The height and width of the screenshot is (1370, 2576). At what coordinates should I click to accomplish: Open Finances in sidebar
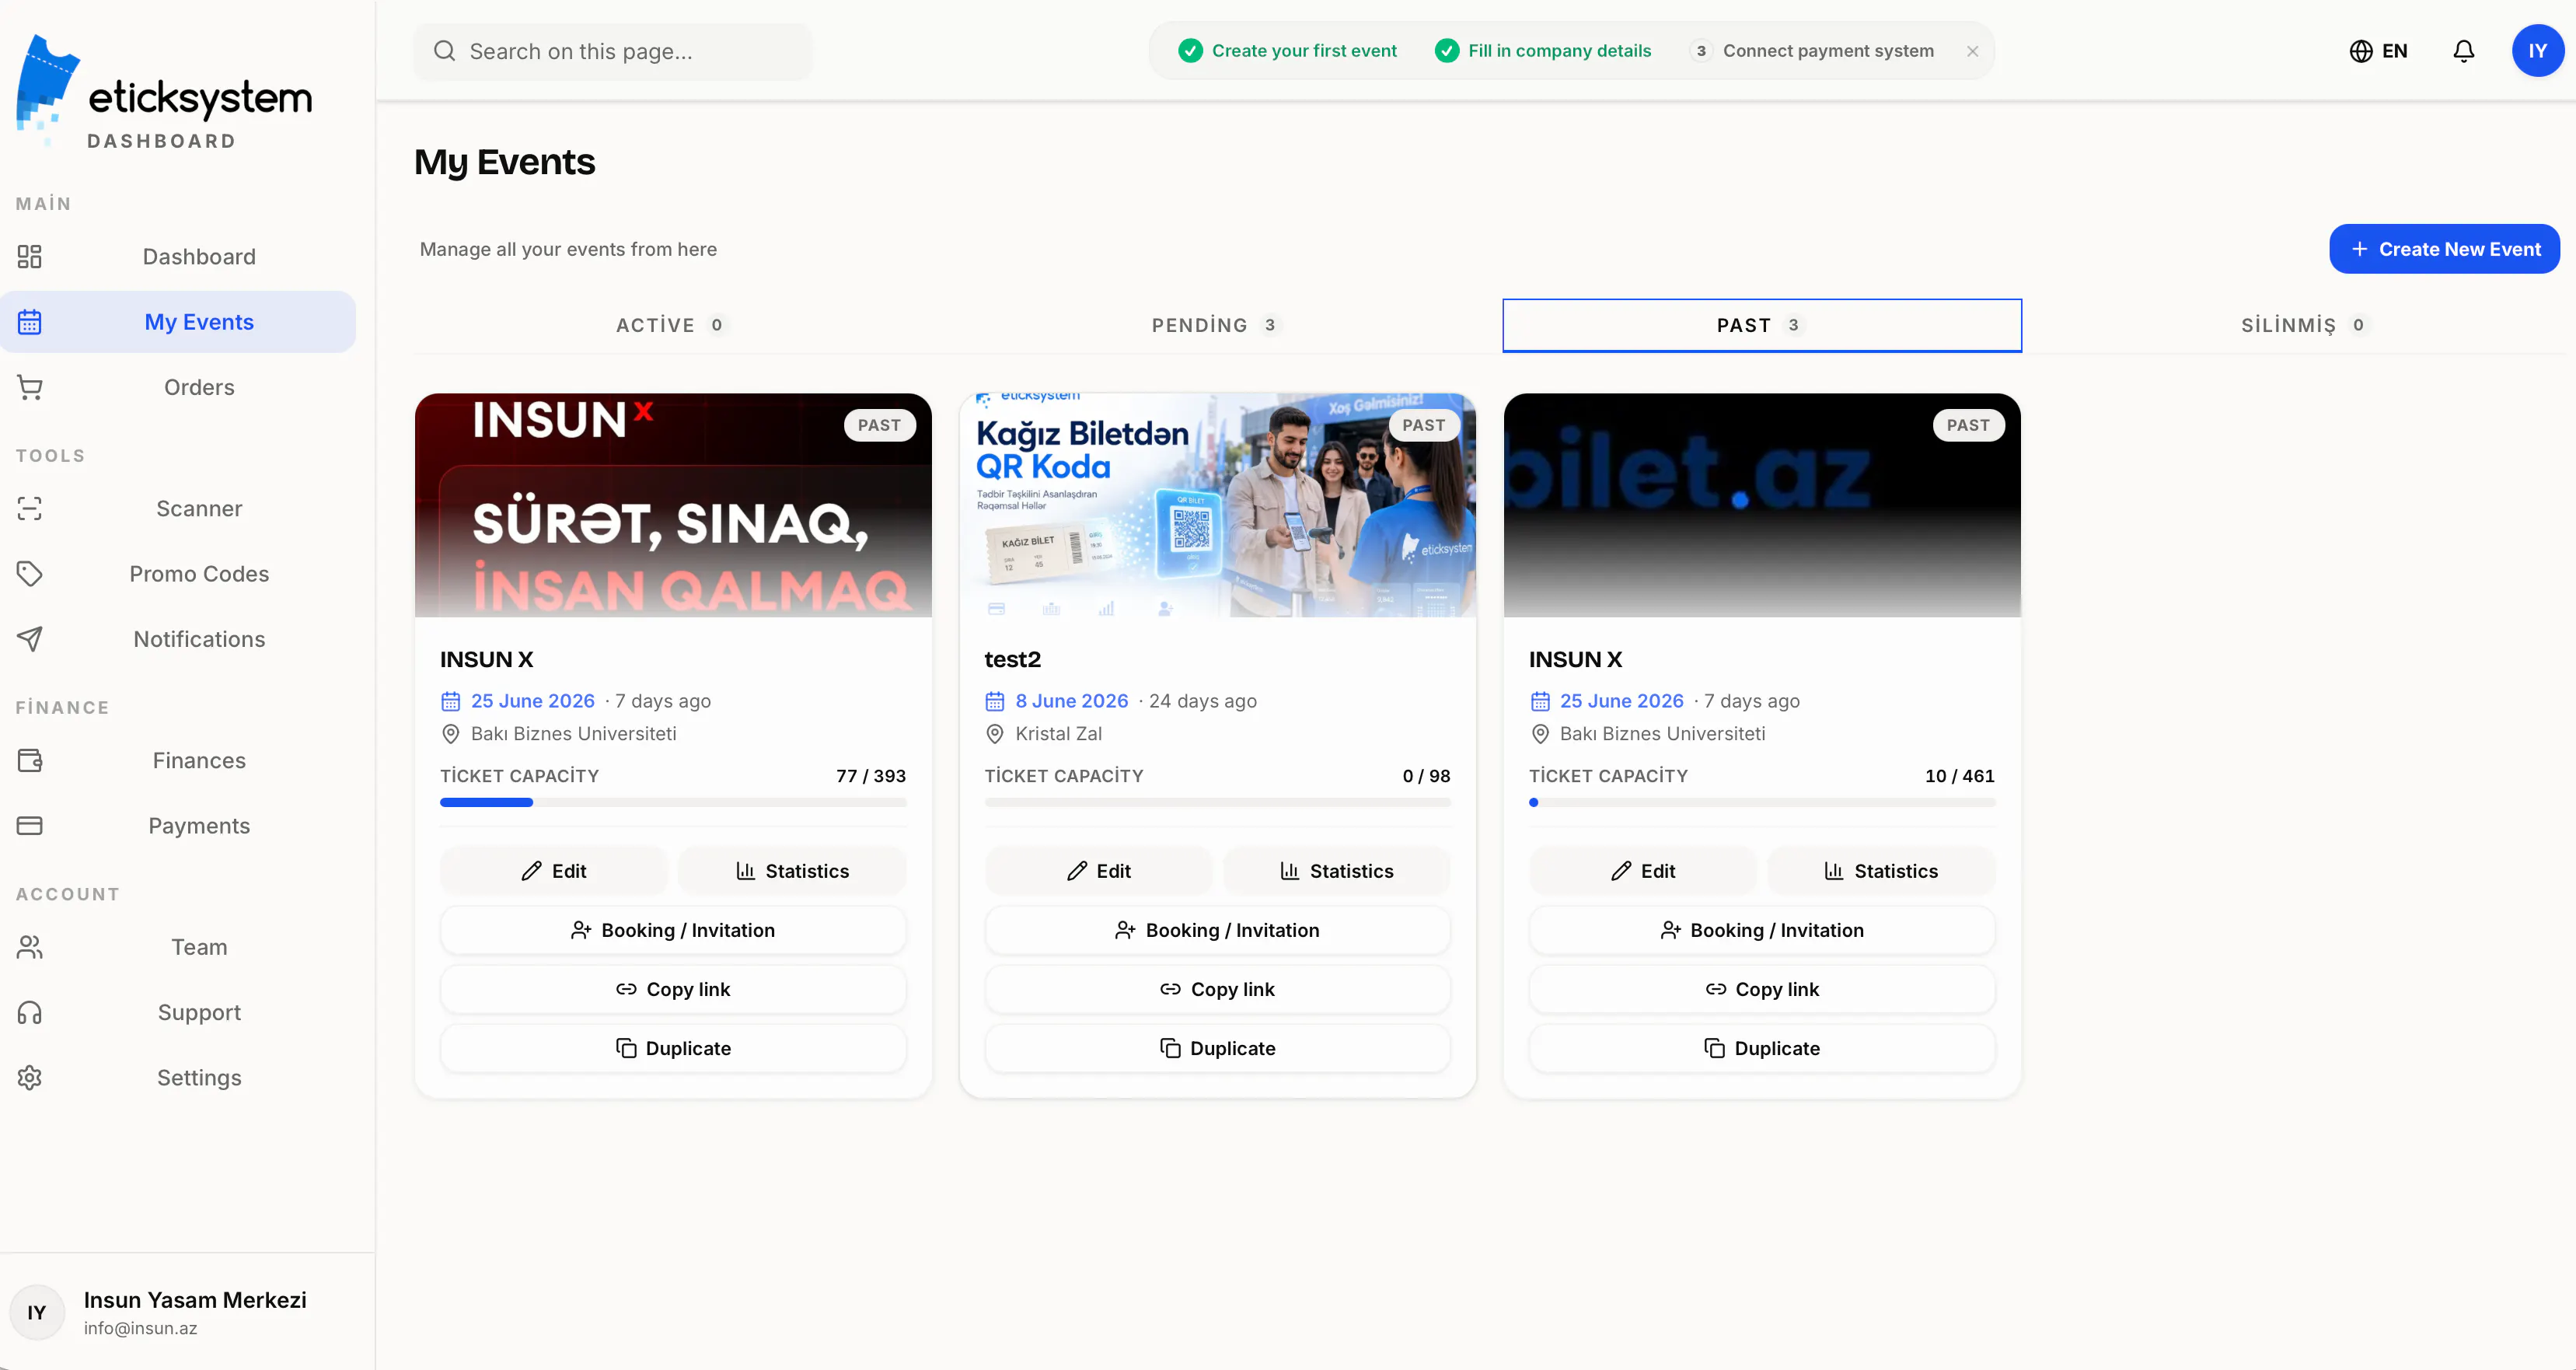point(178,761)
